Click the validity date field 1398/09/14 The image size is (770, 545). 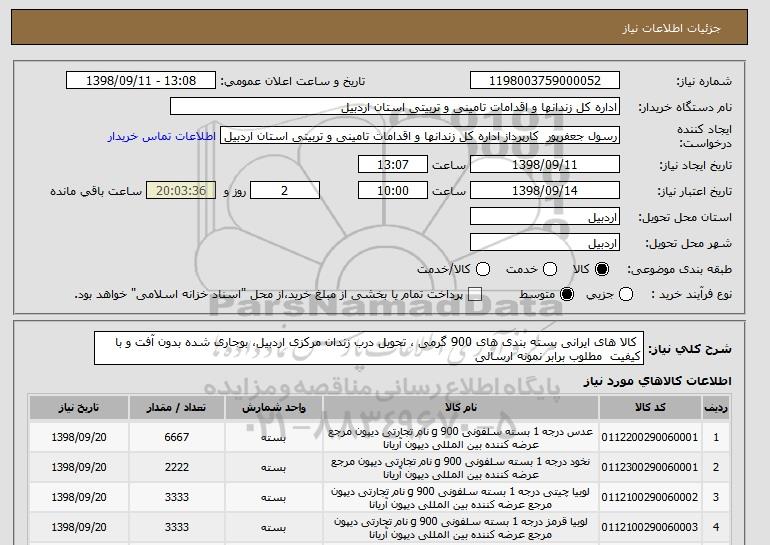point(545,191)
